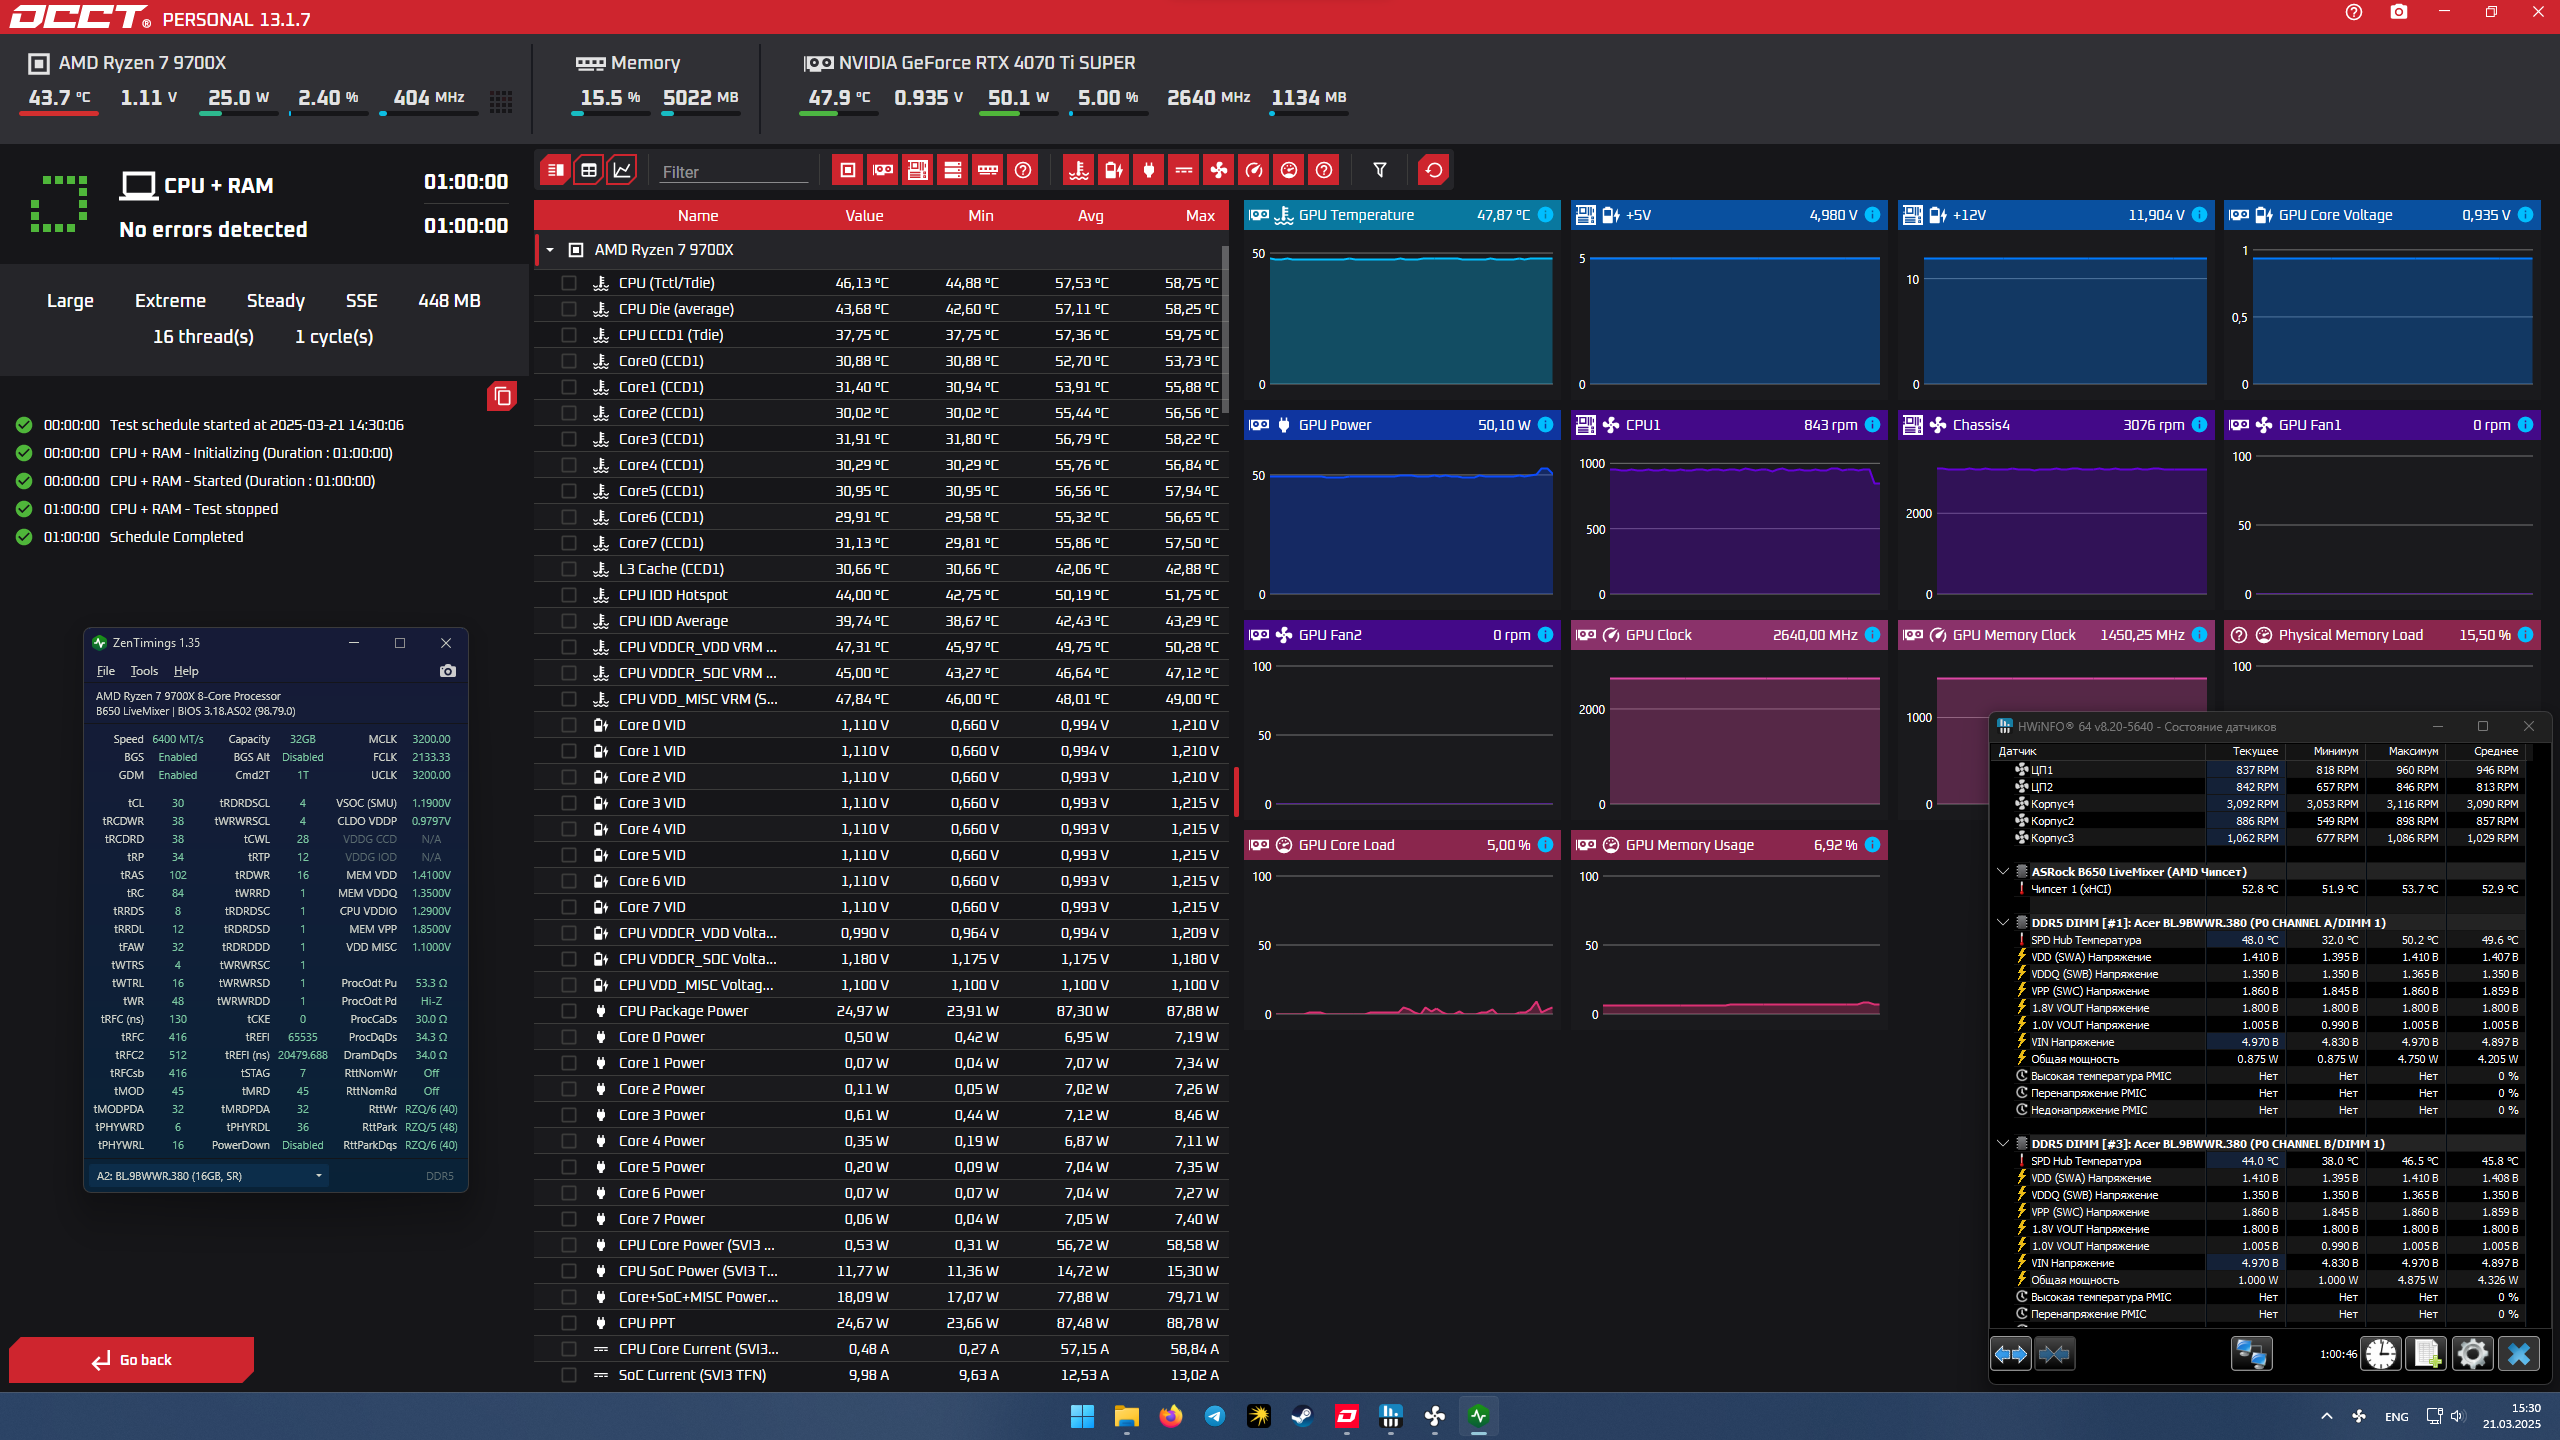The height and width of the screenshot is (1440, 2560).
Task: Copy test log with clipboard icon
Action: 502,397
